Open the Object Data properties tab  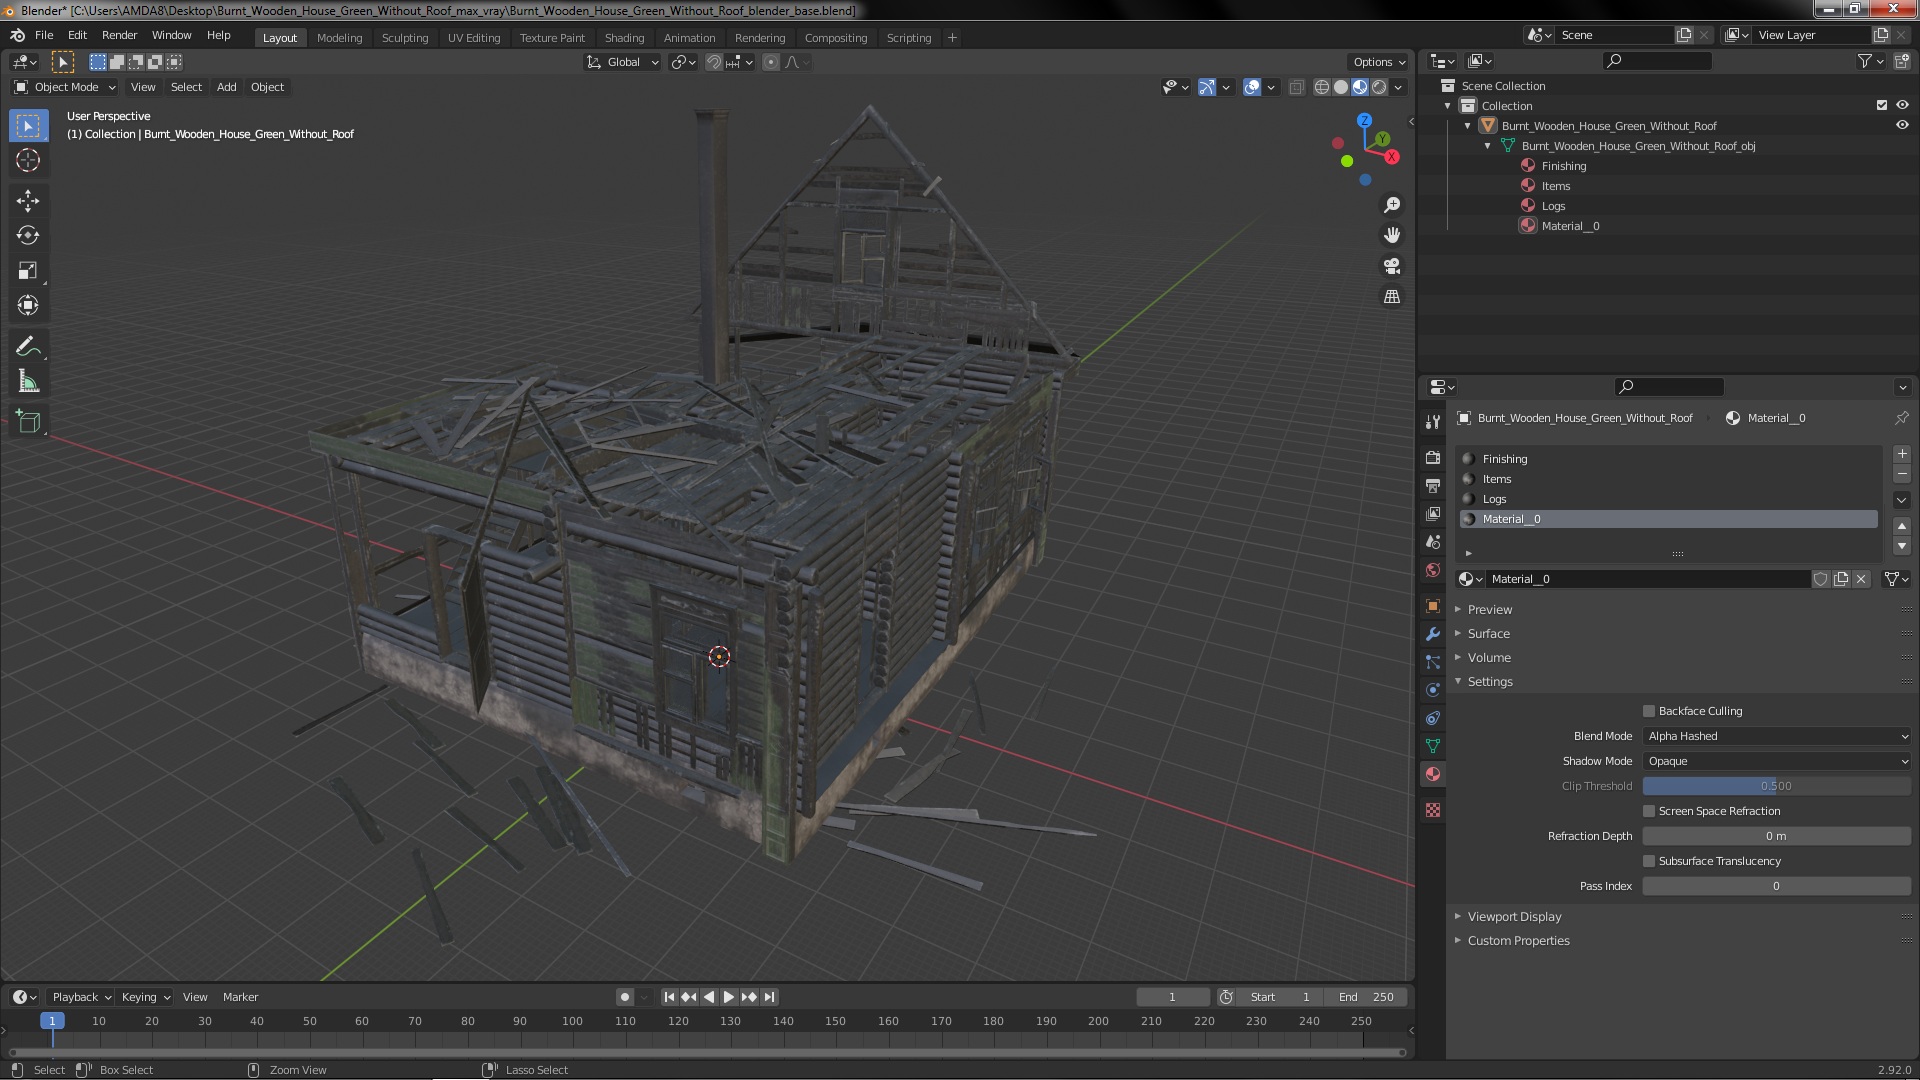point(1433,746)
